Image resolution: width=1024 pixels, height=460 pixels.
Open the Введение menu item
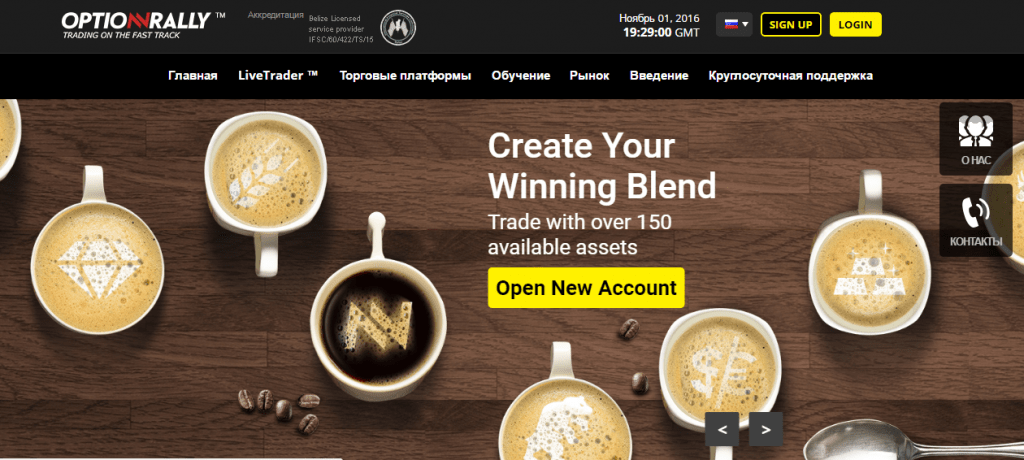coord(659,76)
